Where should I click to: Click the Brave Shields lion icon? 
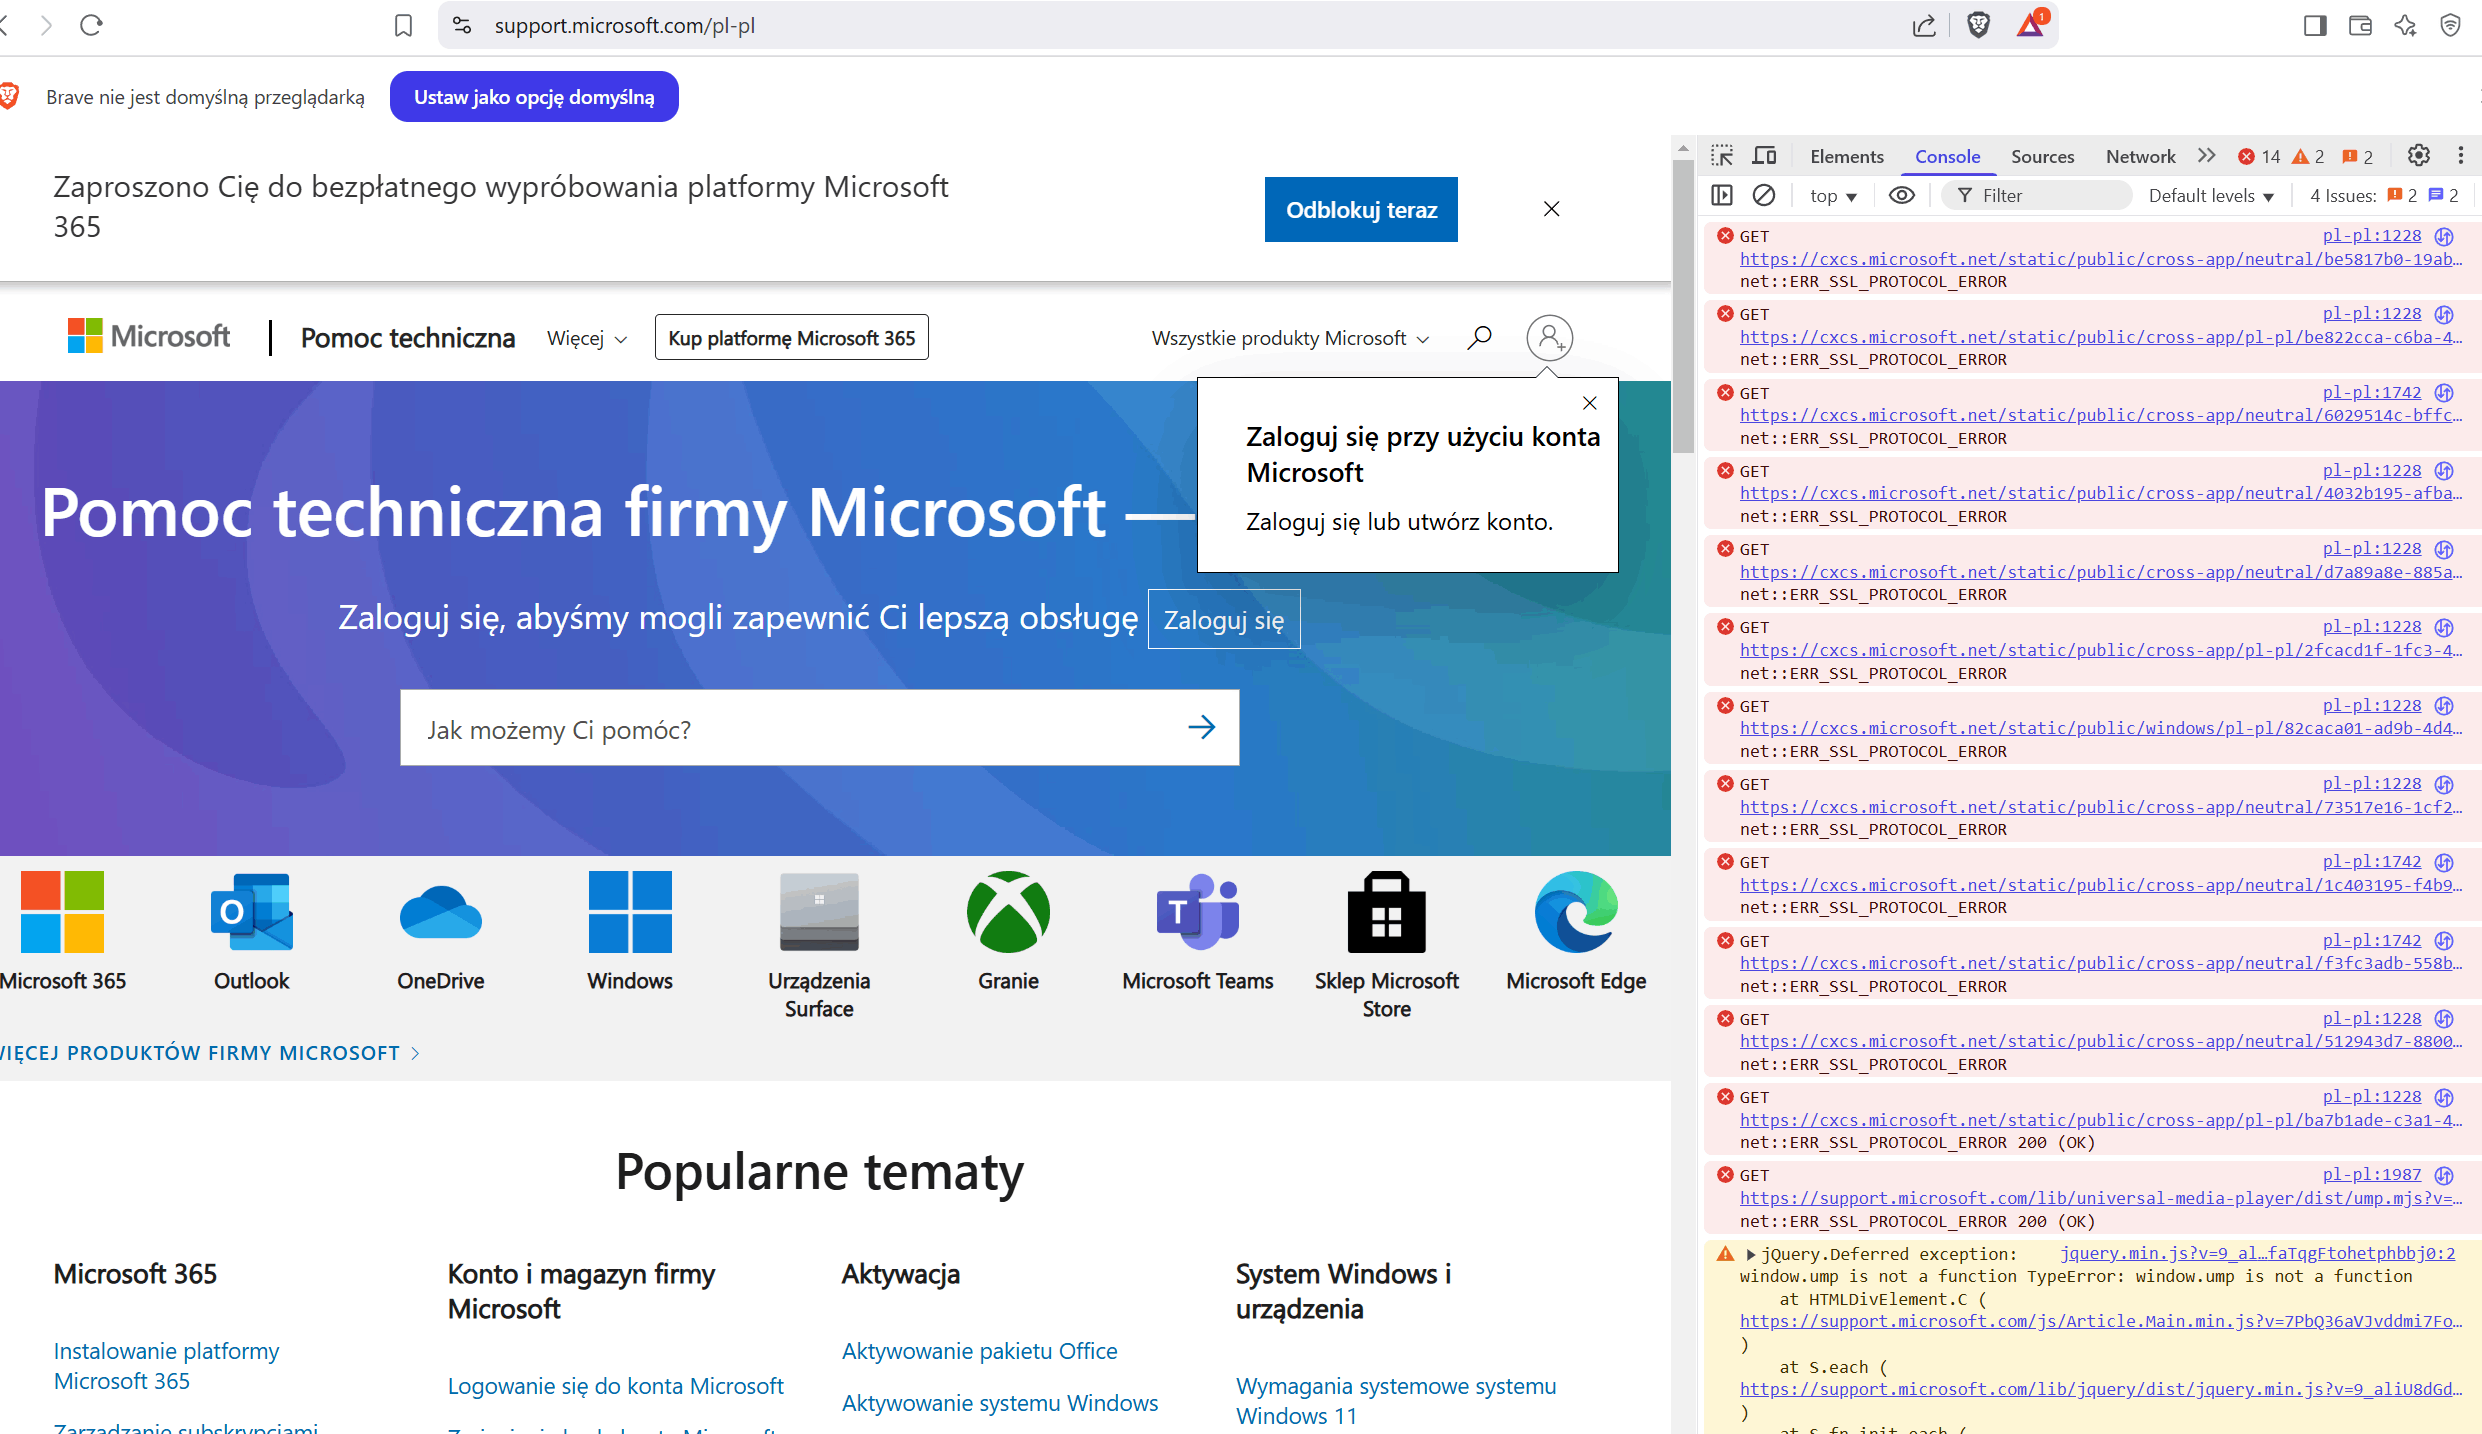(1978, 25)
